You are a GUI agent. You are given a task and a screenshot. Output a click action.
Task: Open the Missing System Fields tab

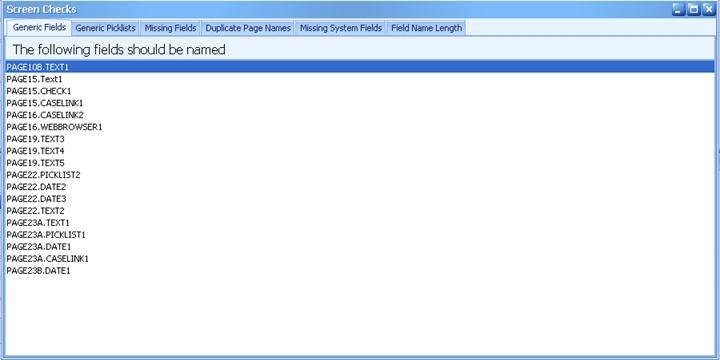[341, 28]
